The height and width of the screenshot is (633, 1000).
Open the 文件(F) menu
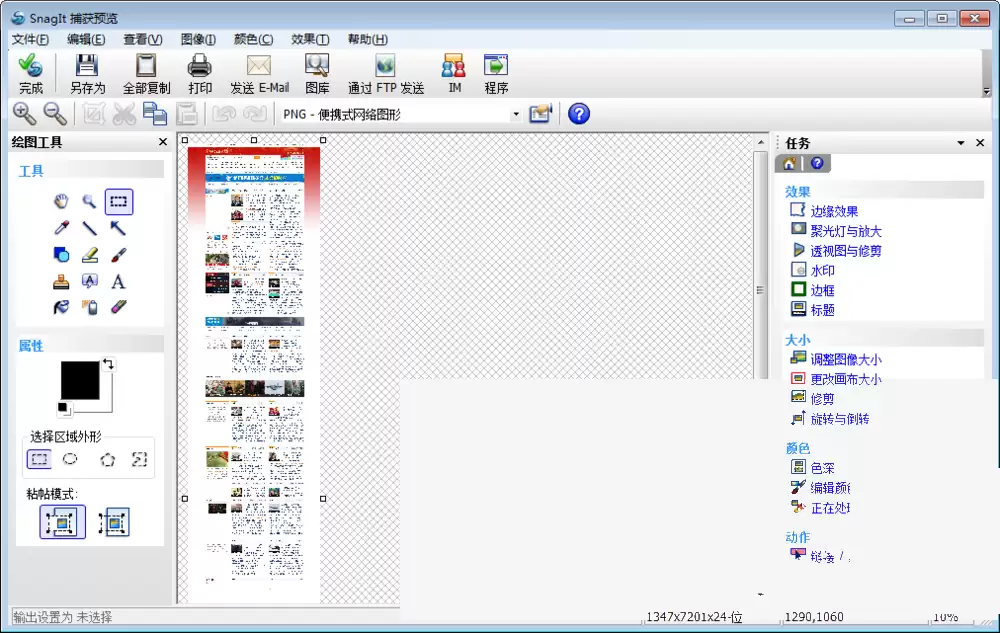(x=30, y=40)
